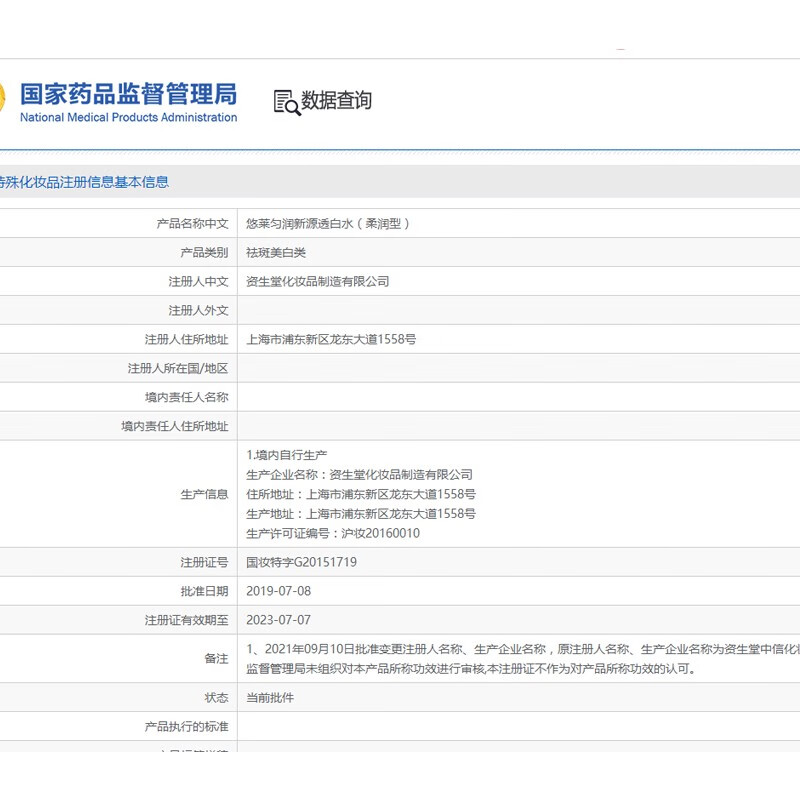
Task: Click the 产品名称中文 label
Action: [192, 223]
